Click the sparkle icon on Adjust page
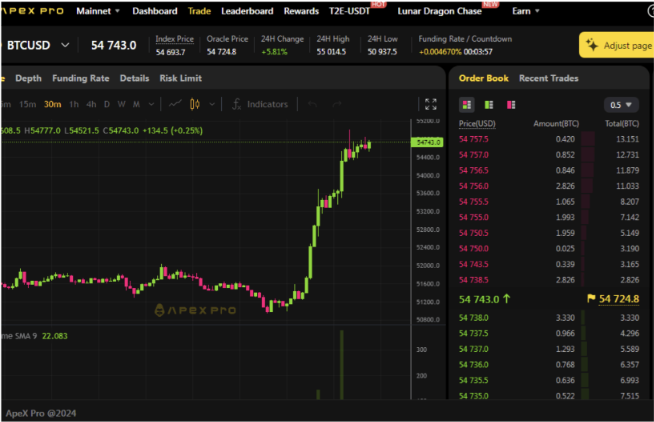 pos(592,45)
